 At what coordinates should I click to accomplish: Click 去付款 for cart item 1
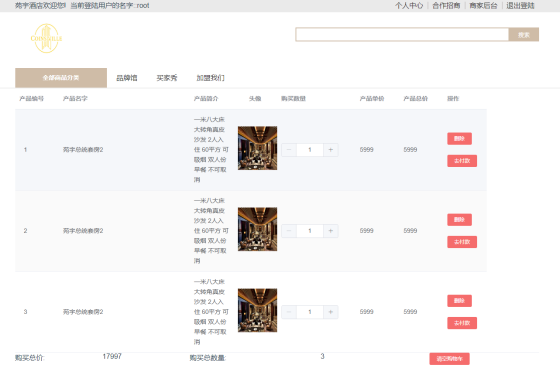tap(462, 161)
